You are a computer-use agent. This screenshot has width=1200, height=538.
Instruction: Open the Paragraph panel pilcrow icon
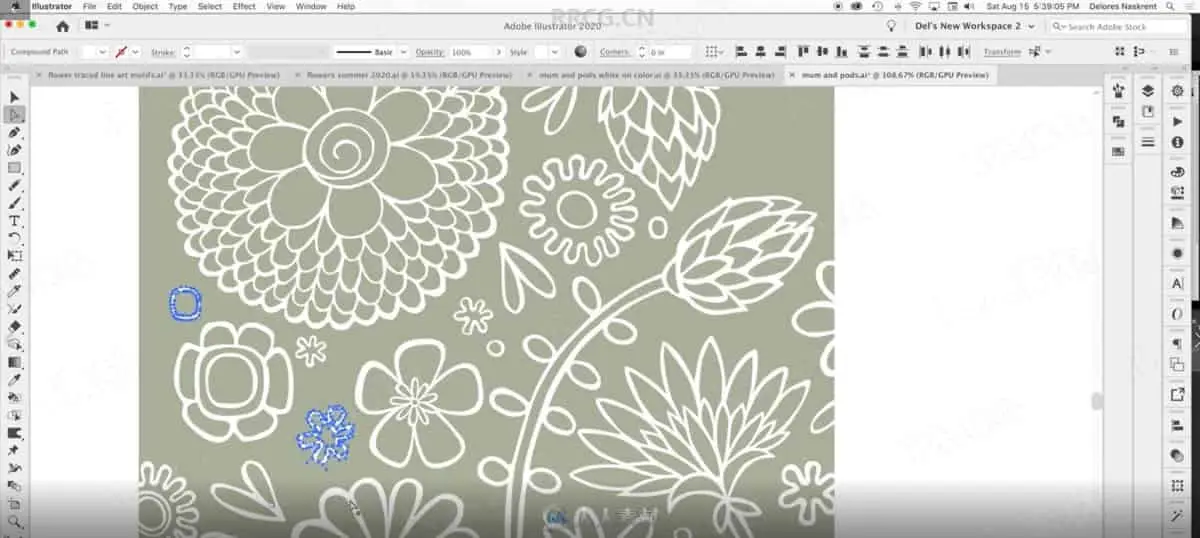coord(1177,343)
